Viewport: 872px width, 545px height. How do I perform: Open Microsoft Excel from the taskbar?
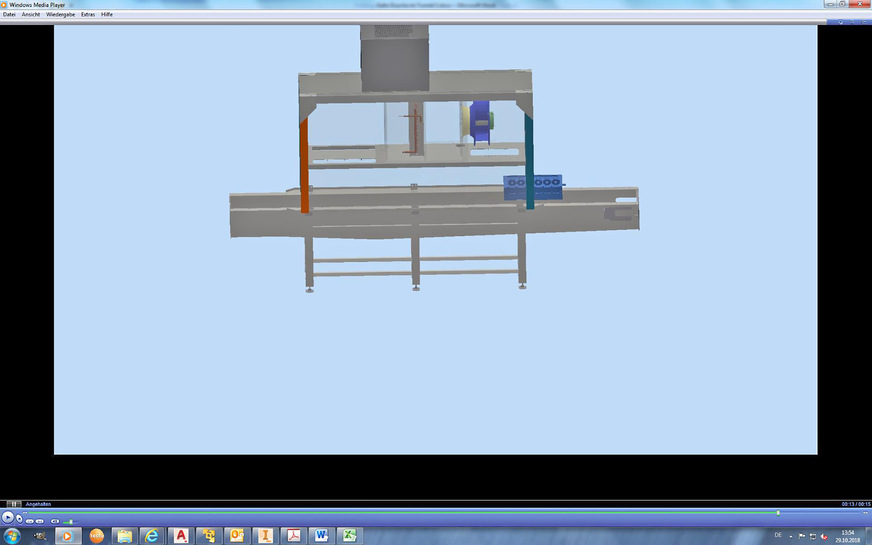(348, 536)
